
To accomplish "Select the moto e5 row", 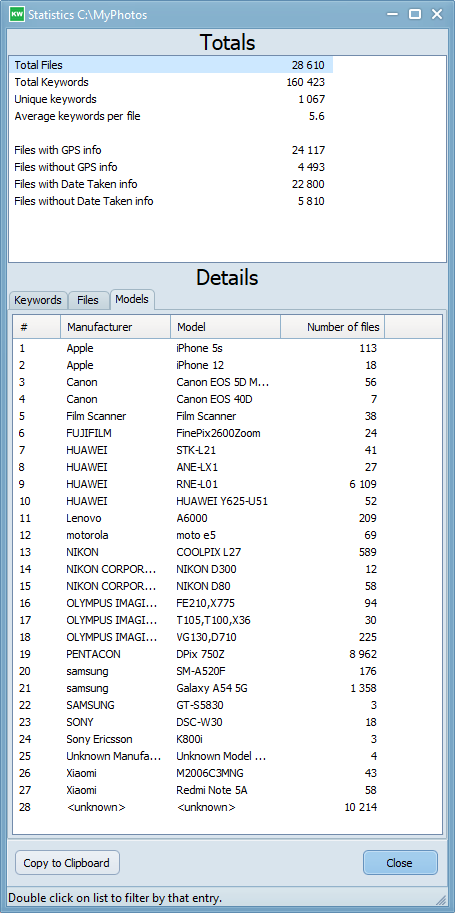I will click(x=199, y=535).
